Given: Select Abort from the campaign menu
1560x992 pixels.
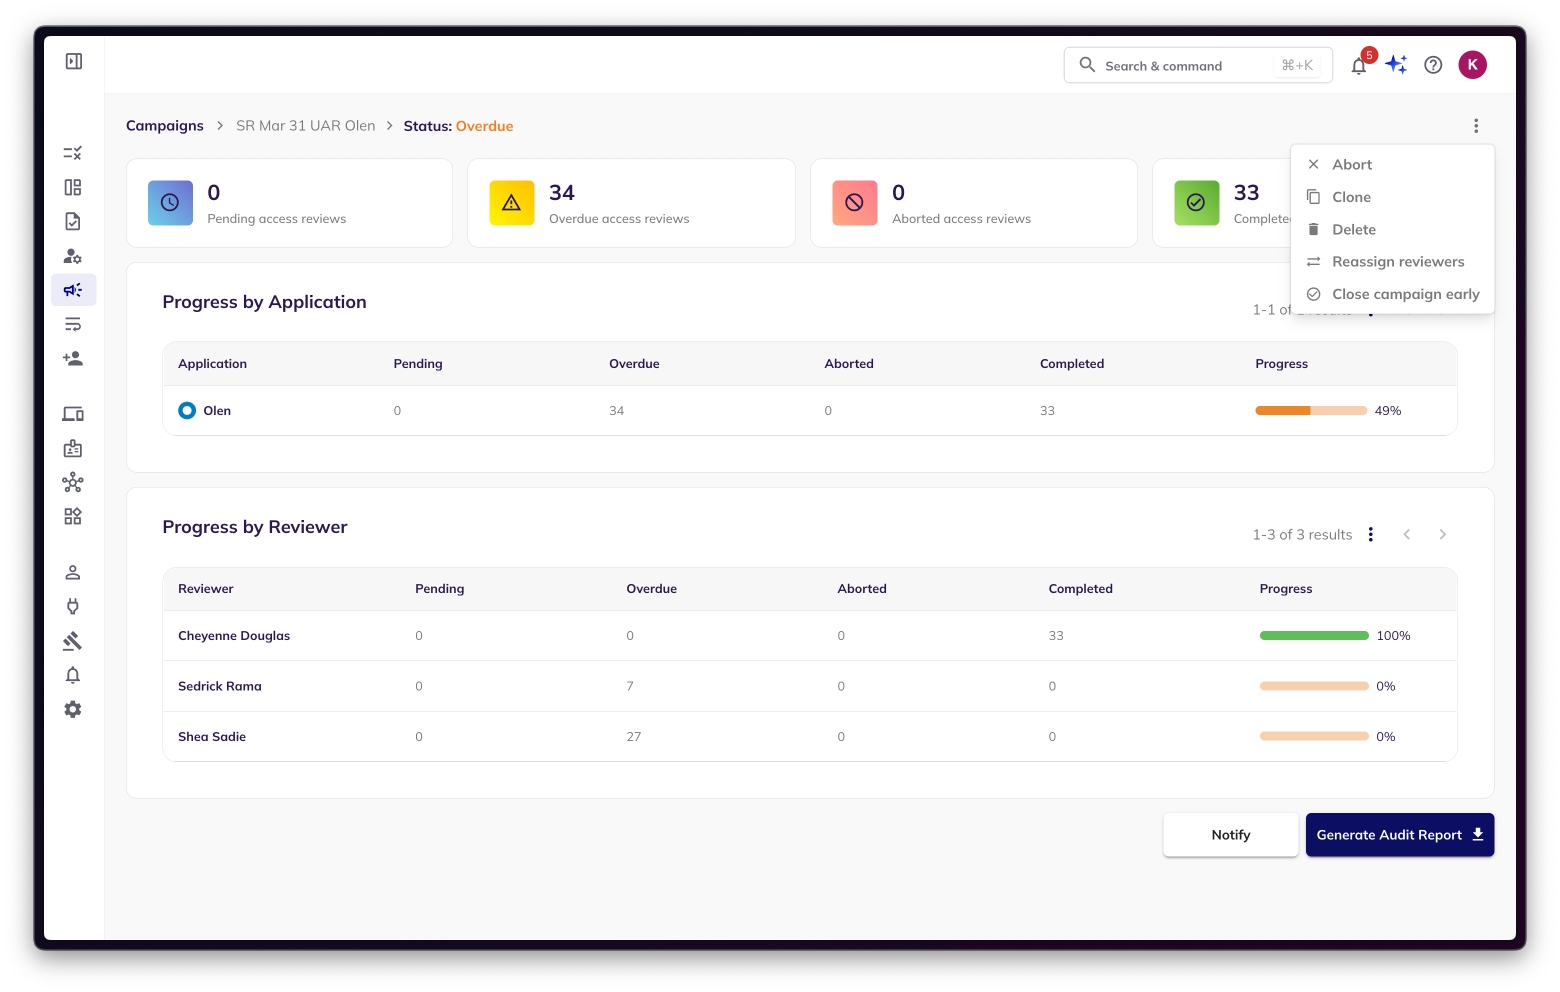Looking at the screenshot, I should (1351, 165).
